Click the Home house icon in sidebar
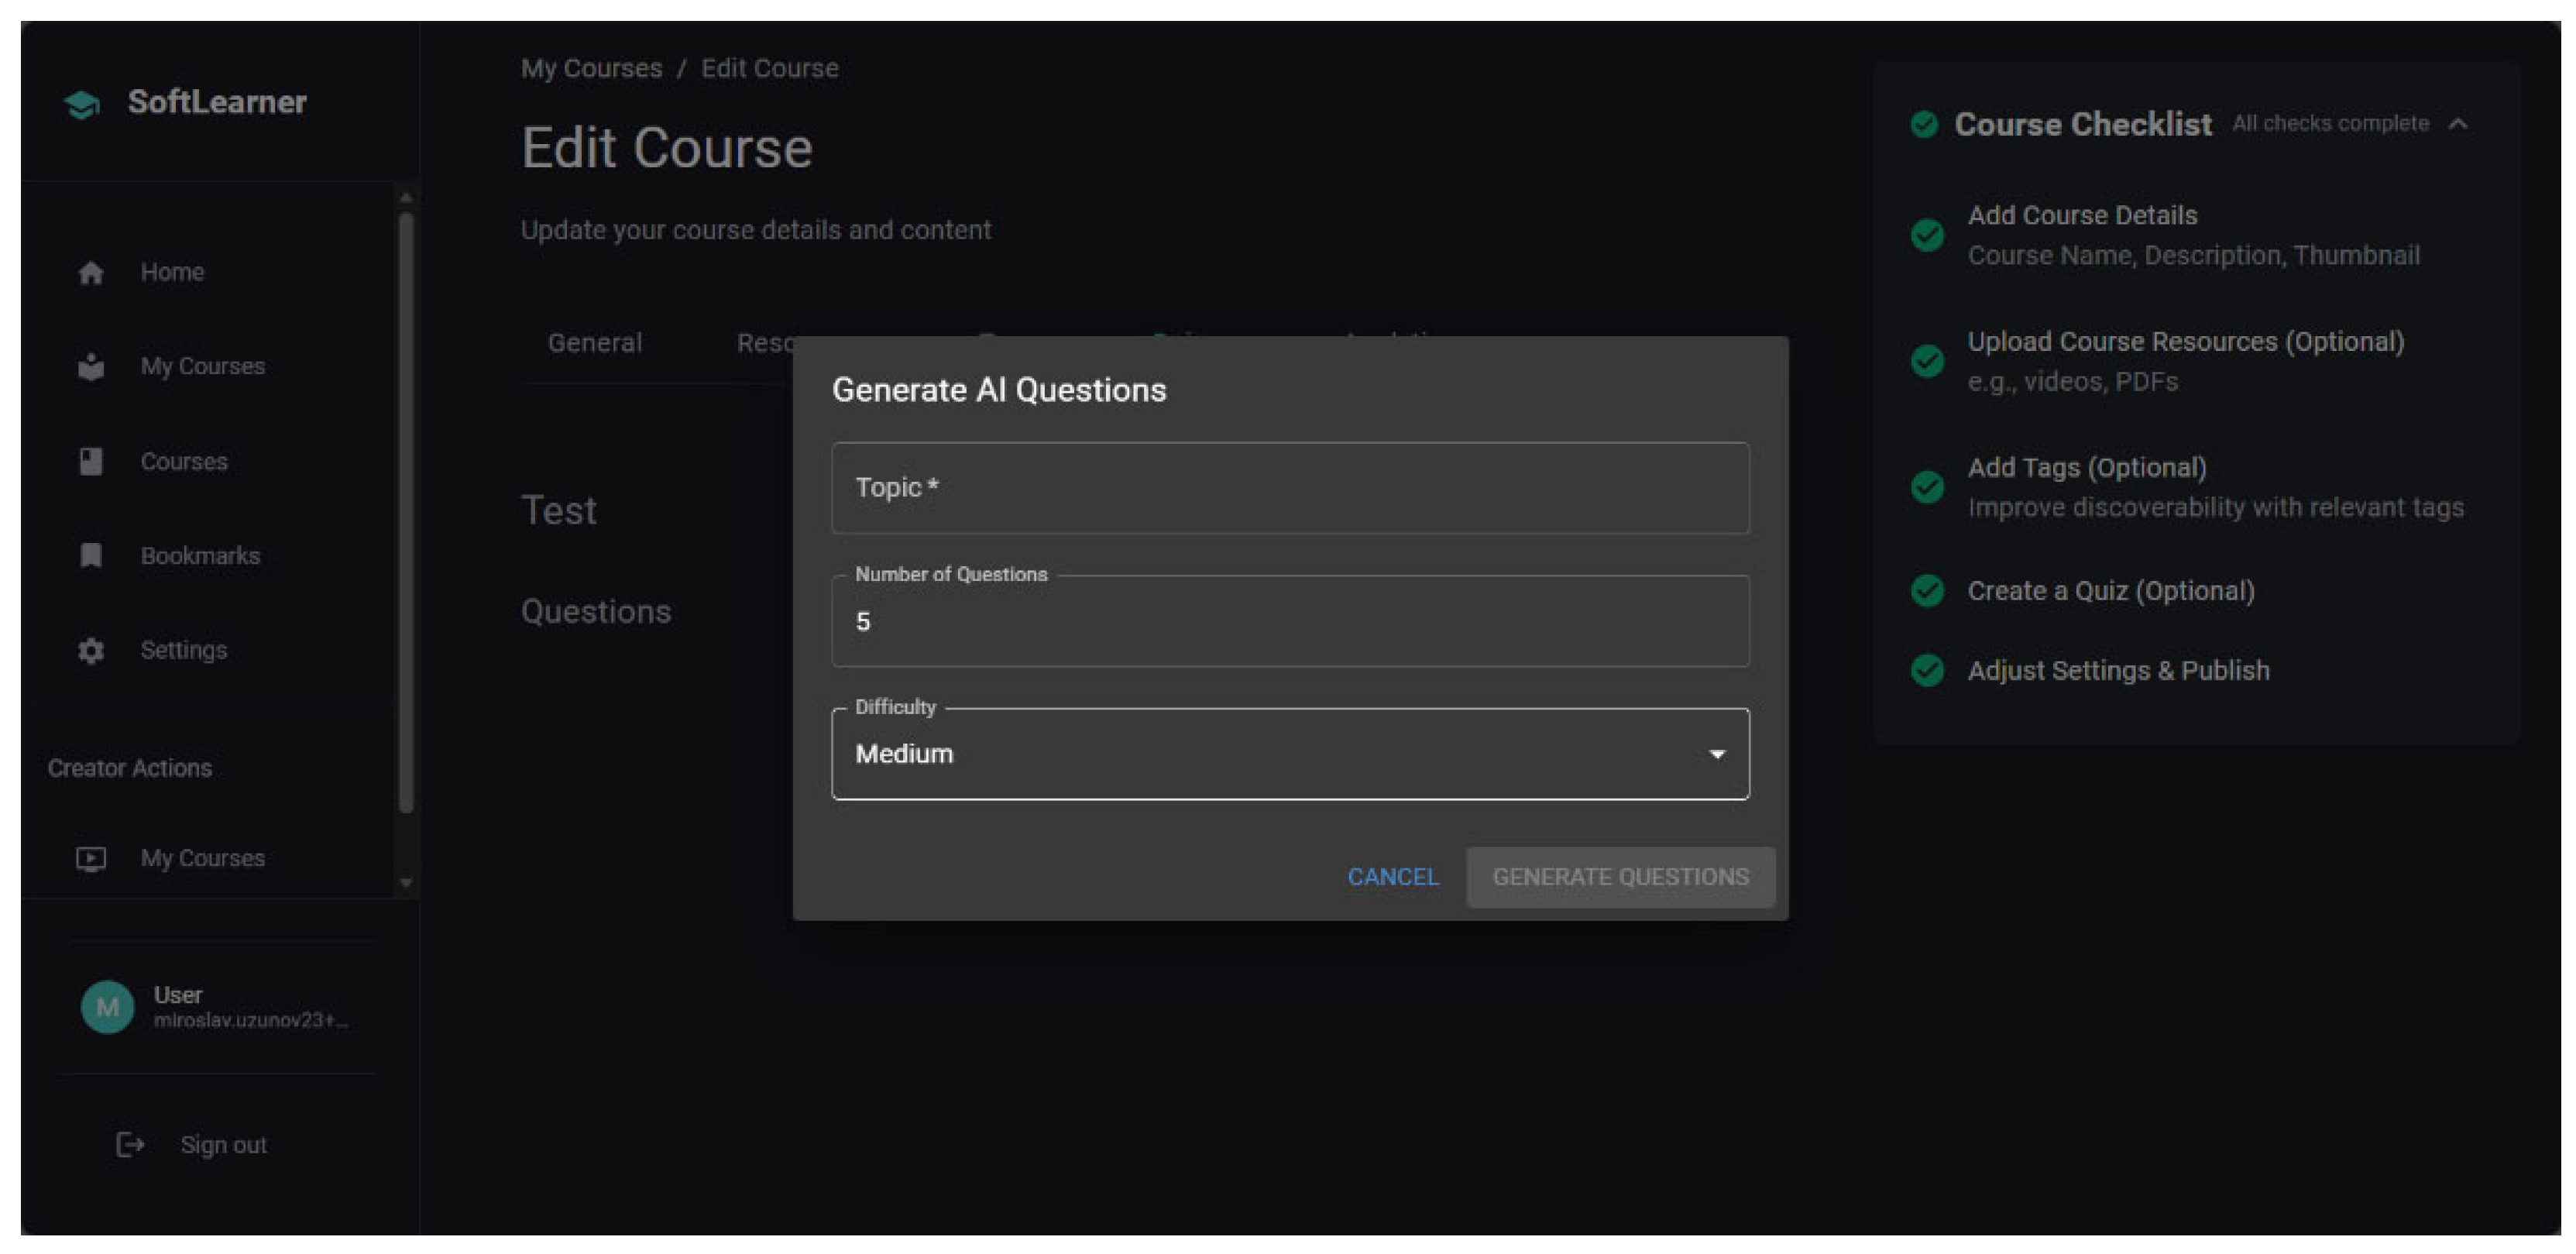2576x1254 pixels. (91, 273)
